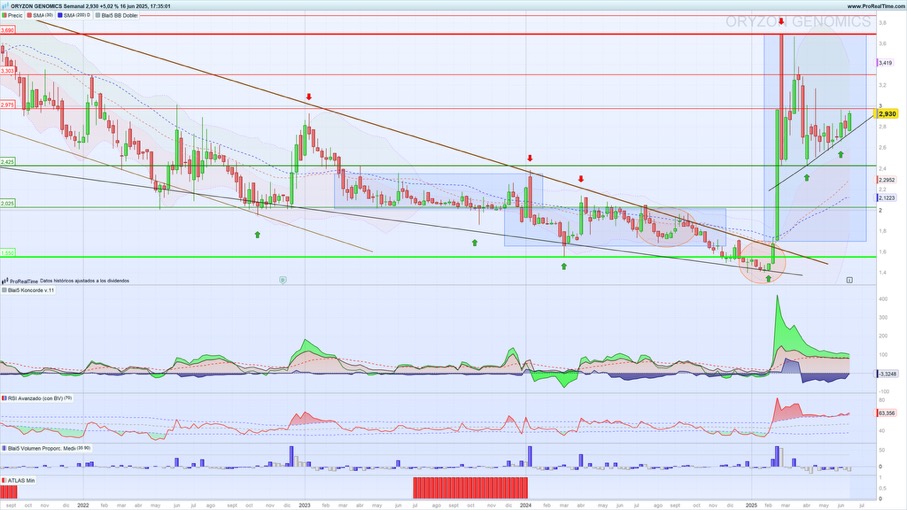Click the 1,4 tick on price axis
The width and height of the screenshot is (907, 510).
pos(882,272)
